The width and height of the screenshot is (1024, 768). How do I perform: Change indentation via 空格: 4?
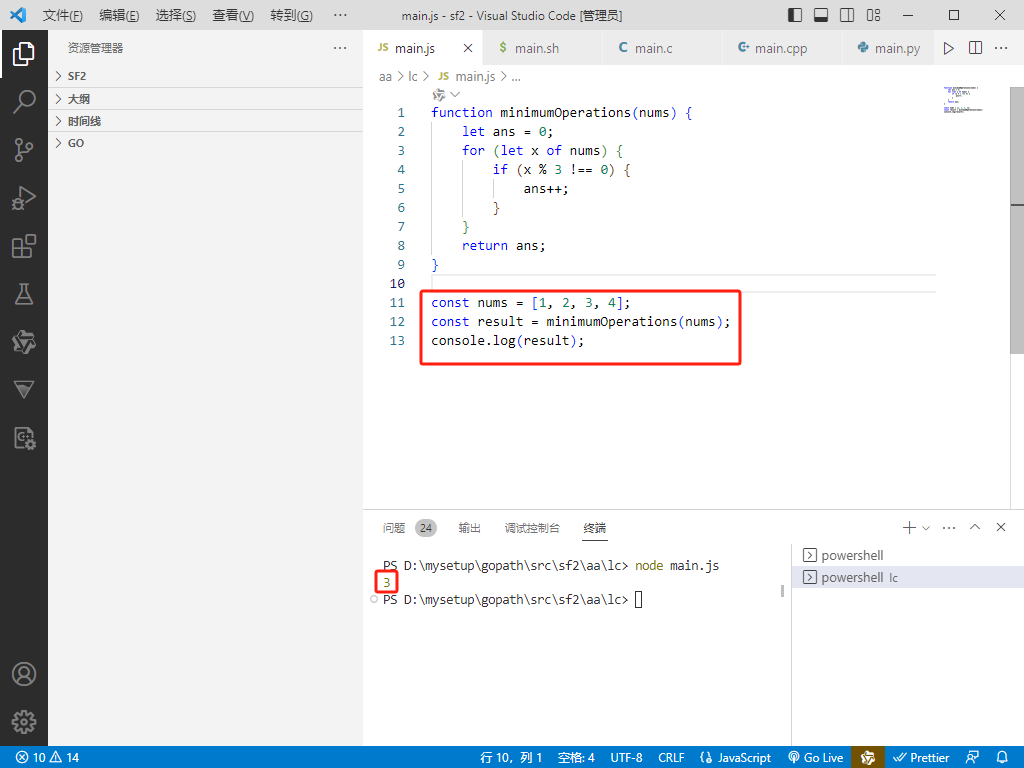(576, 757)
